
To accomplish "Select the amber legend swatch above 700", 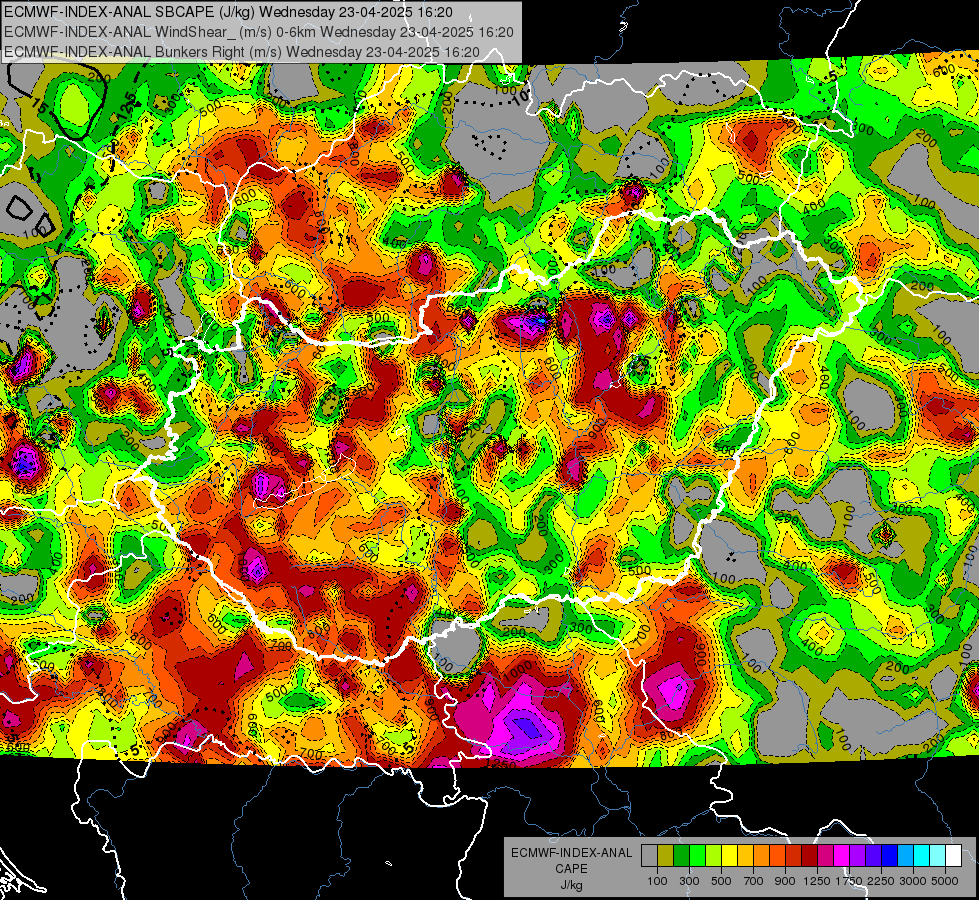I will (x=745, y=856).
